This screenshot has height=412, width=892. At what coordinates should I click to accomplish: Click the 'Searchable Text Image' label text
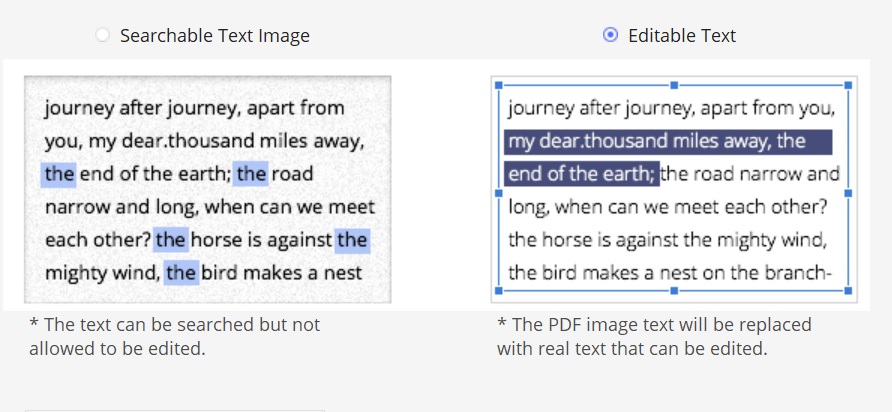215,36
